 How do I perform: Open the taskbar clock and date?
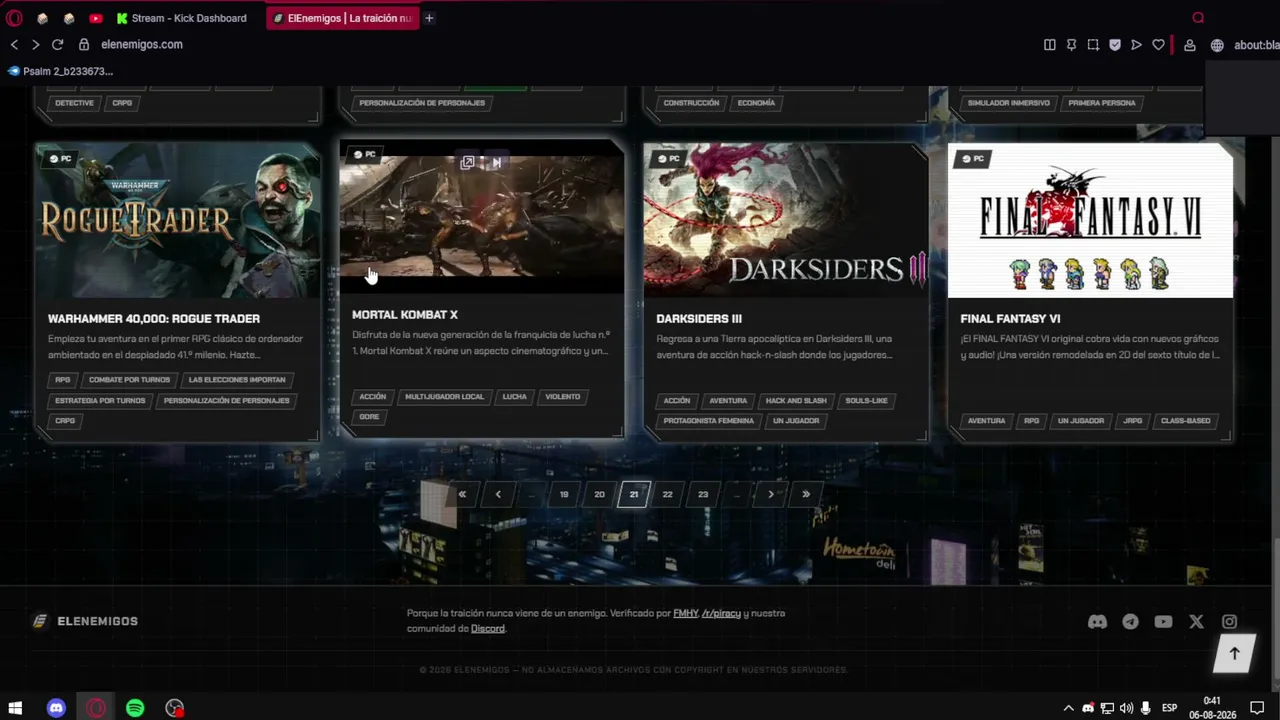pyautogui.click(x=1212, y=708)
